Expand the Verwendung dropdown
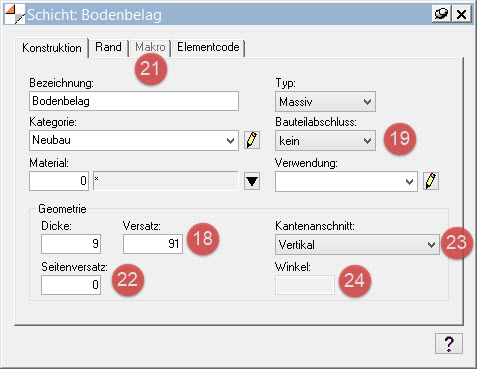 [x=346, y=182]
